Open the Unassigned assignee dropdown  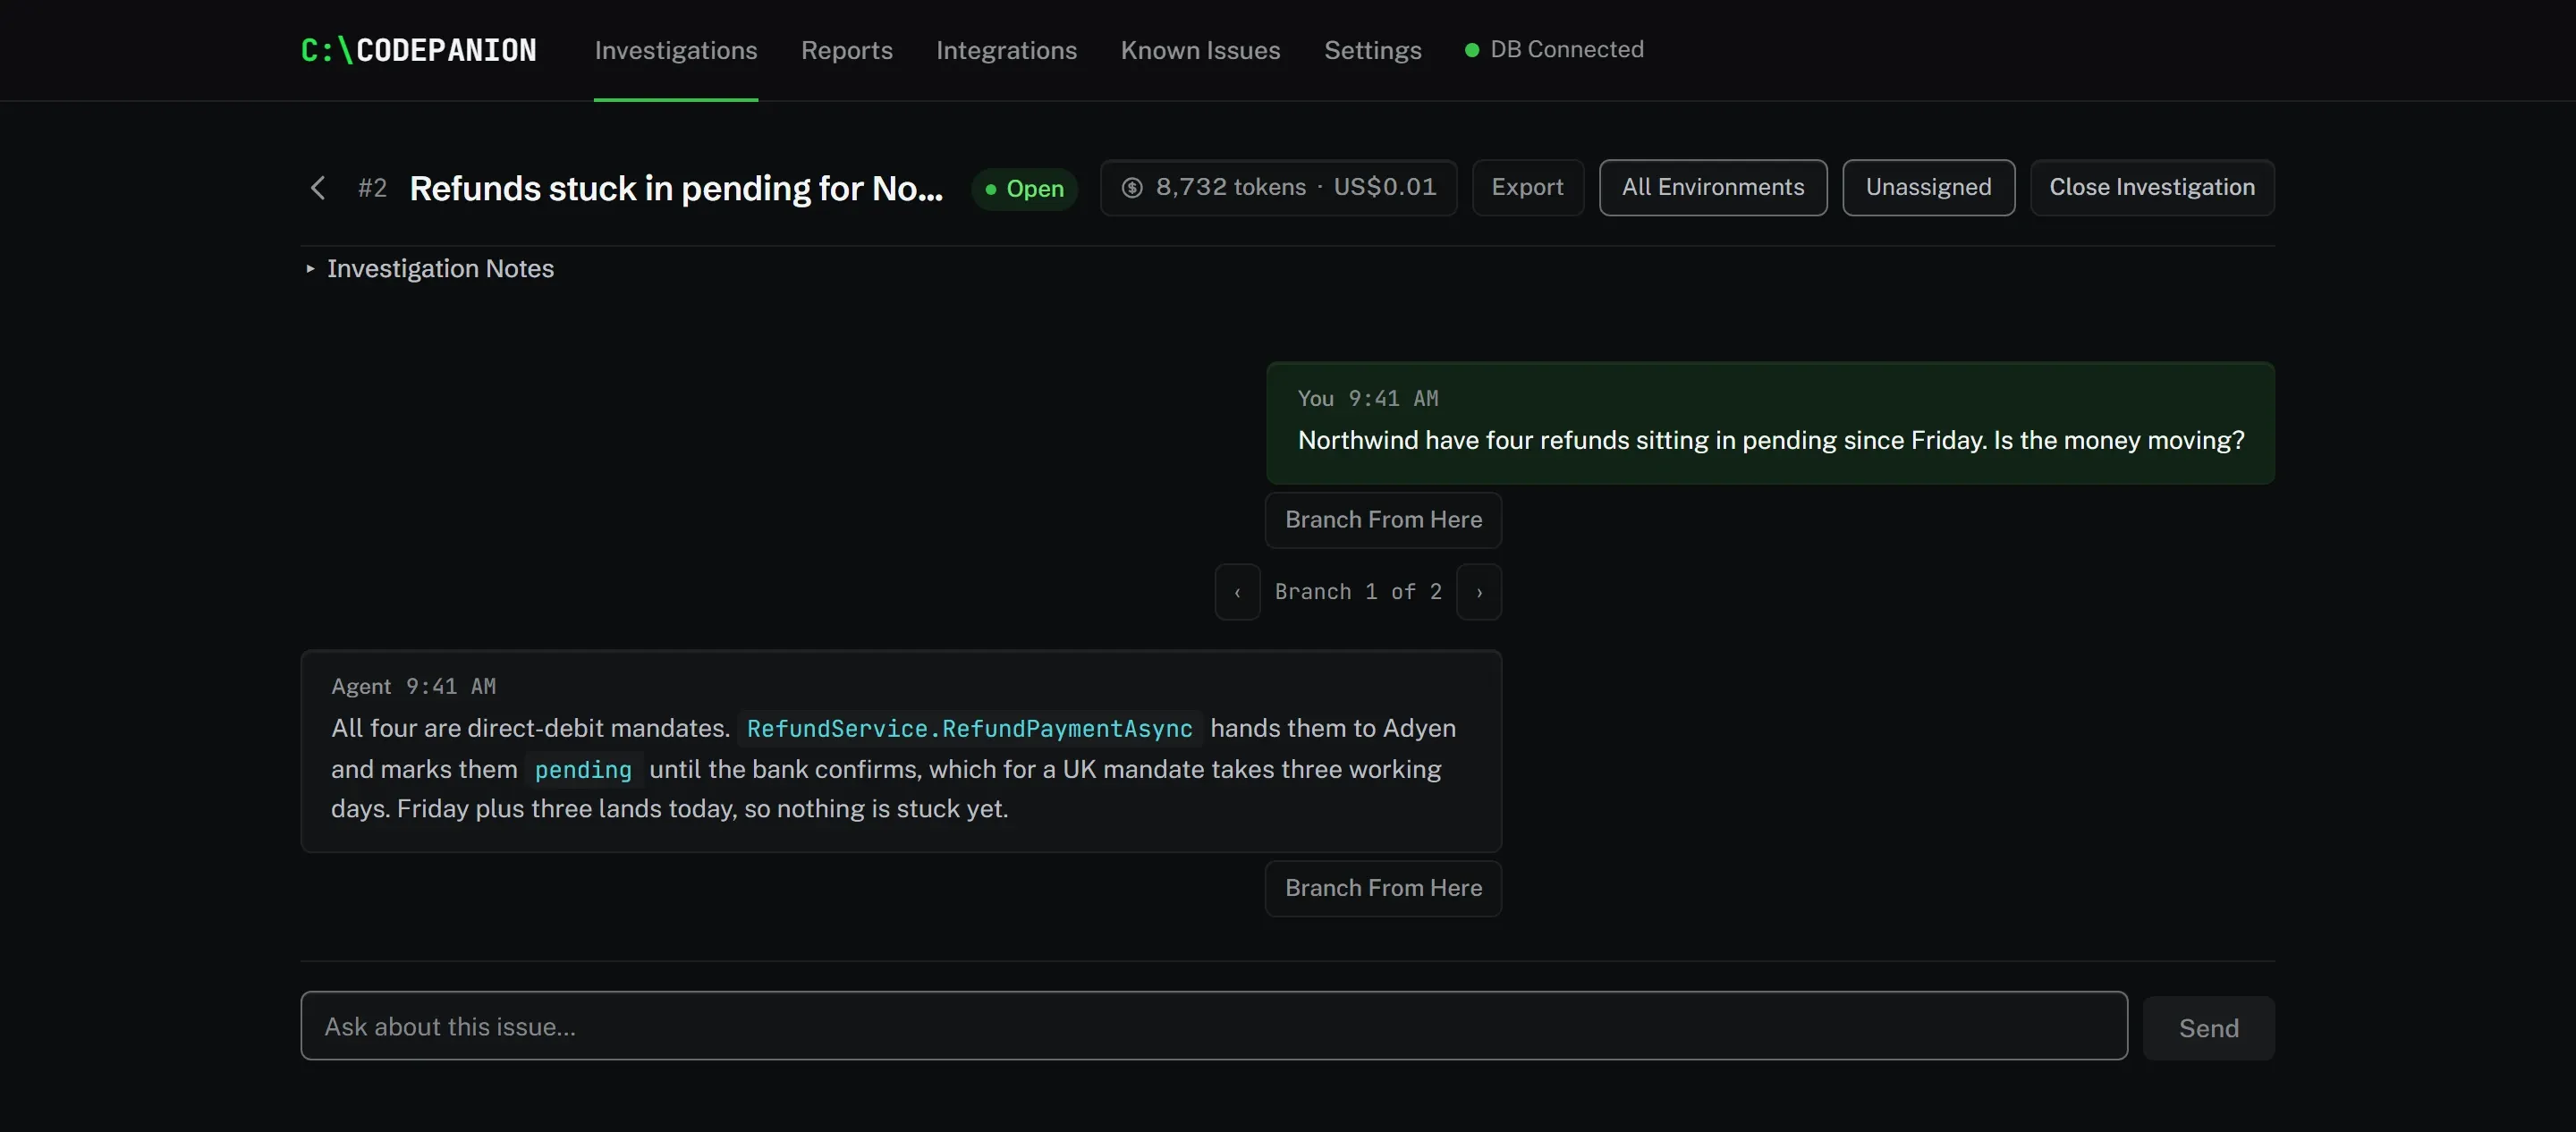[1928, 188]
